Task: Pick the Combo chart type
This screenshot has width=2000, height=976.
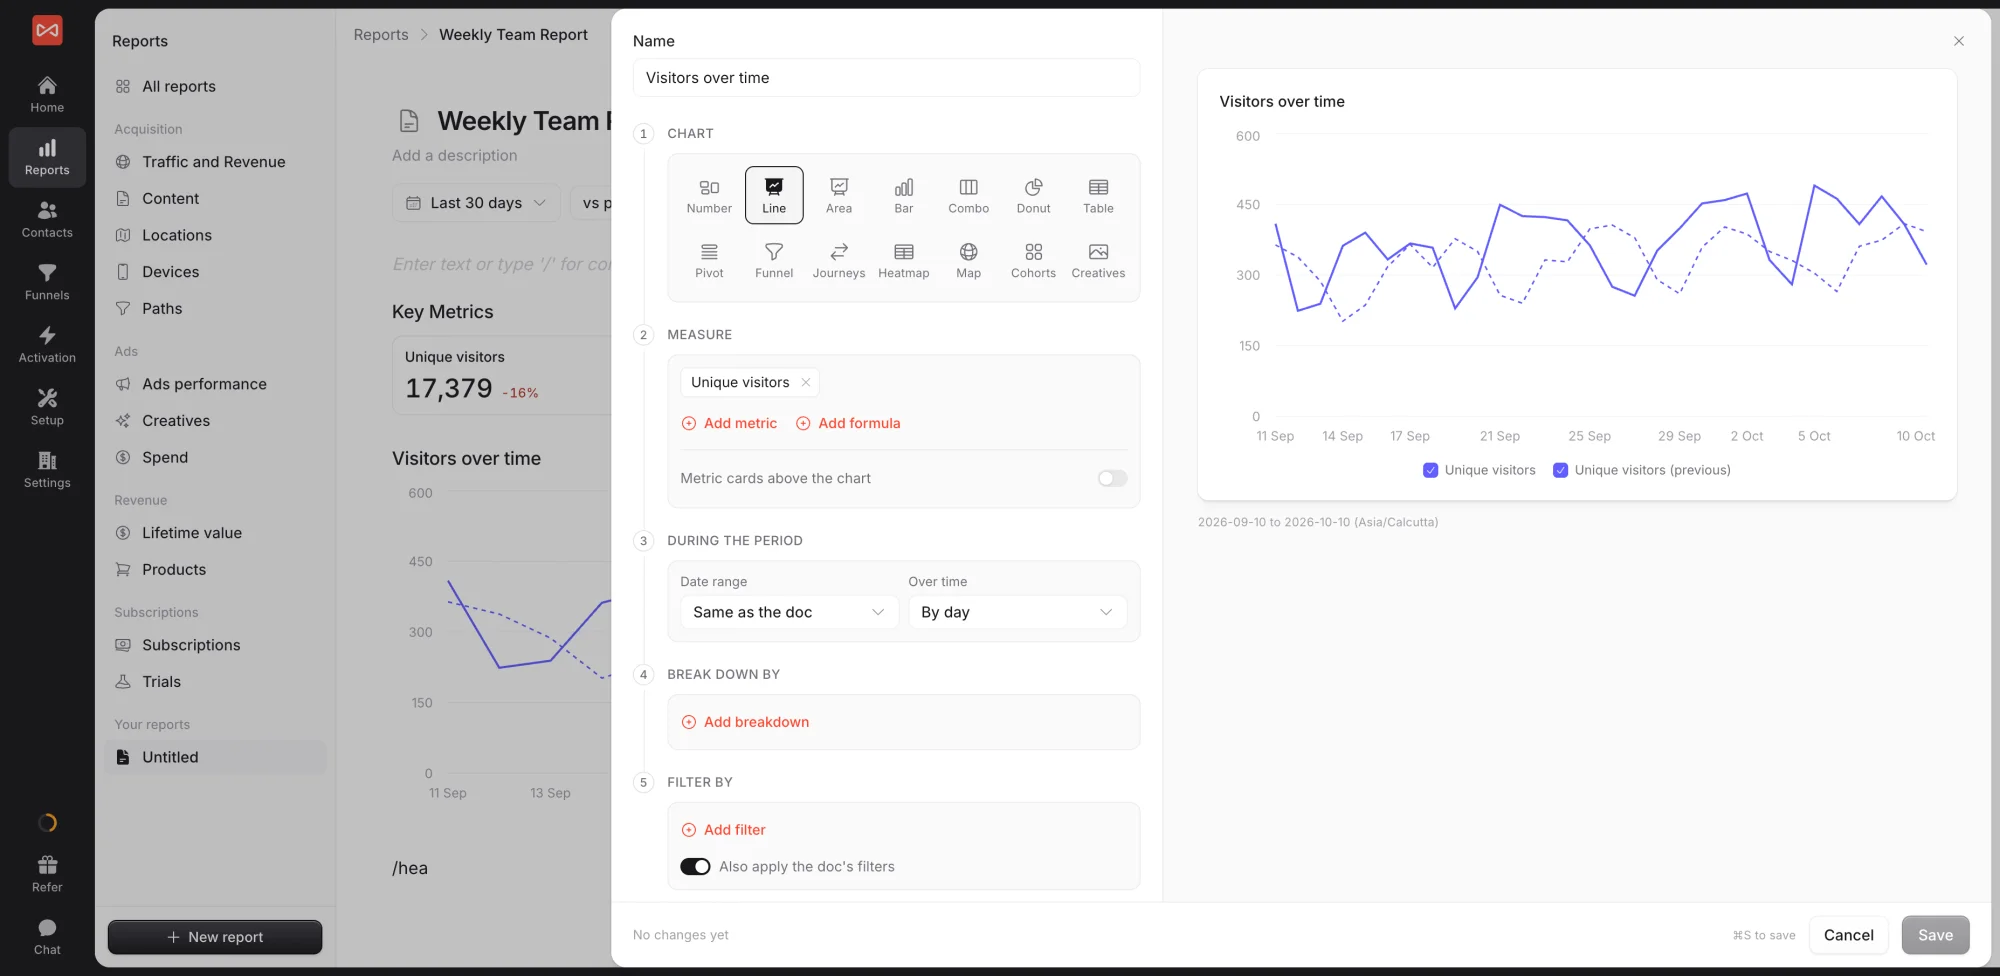Action: pyautogui.click(x=968, y=195)
